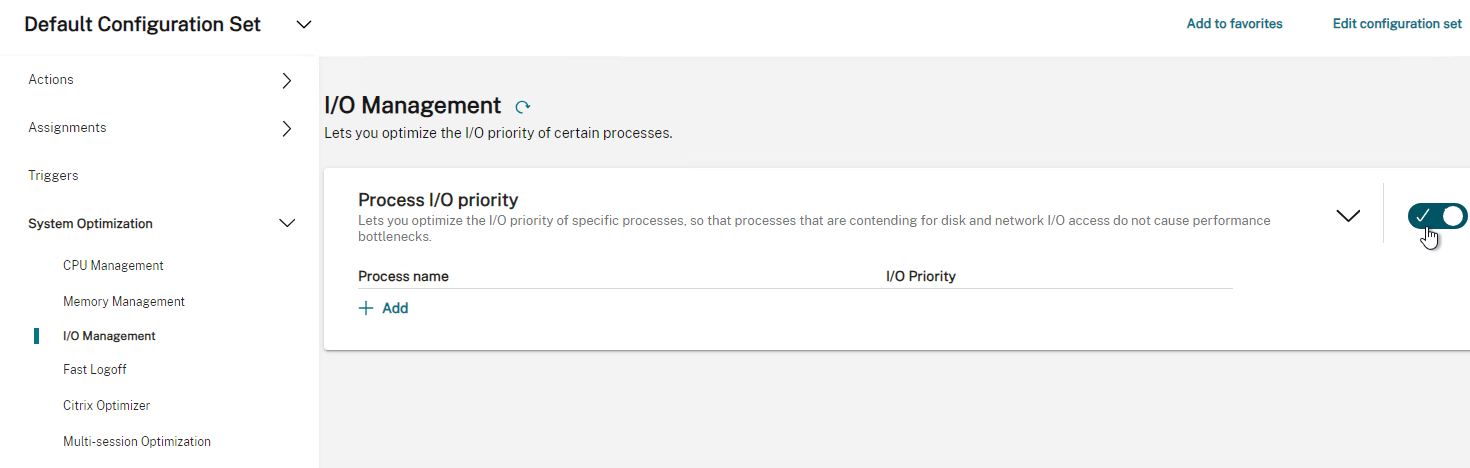The width and height of the screenshot is (1470, 468).
Task: Navigate to Citrix Optimizer
Action: 106,405
